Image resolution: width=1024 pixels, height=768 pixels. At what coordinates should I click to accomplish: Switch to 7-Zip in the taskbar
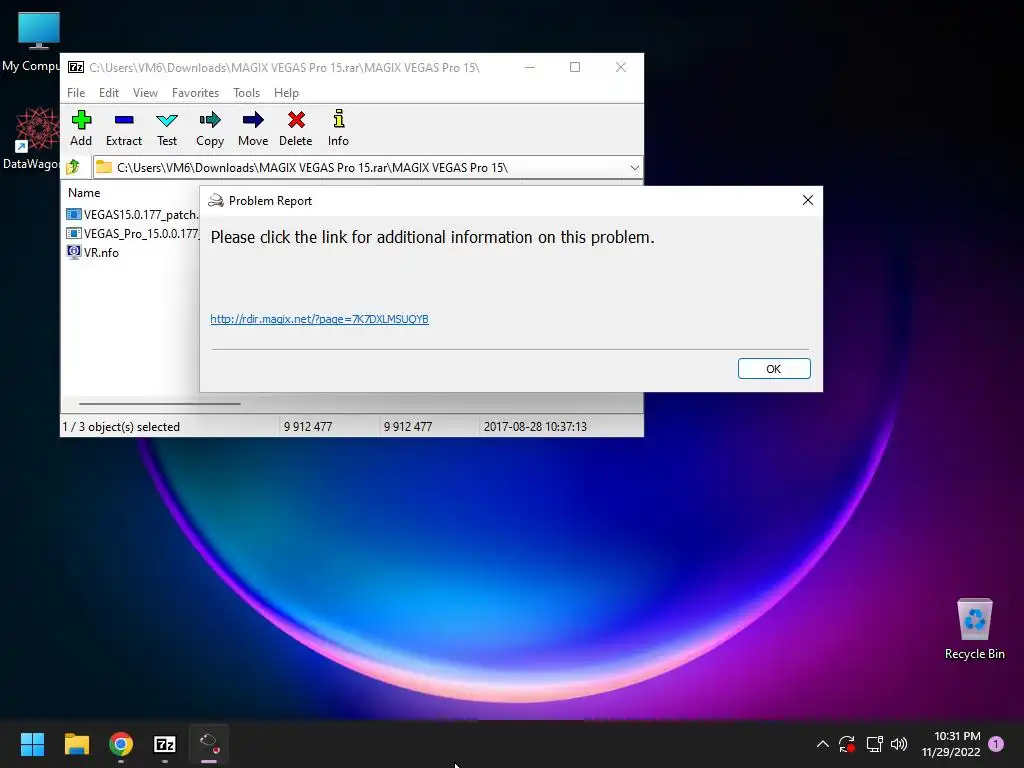[165, 744]
